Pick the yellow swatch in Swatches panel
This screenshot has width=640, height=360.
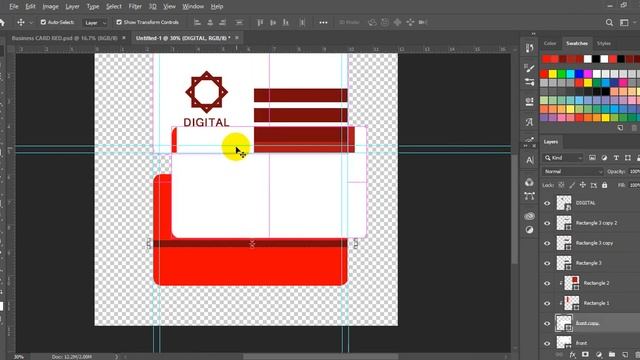click(553, 74)
